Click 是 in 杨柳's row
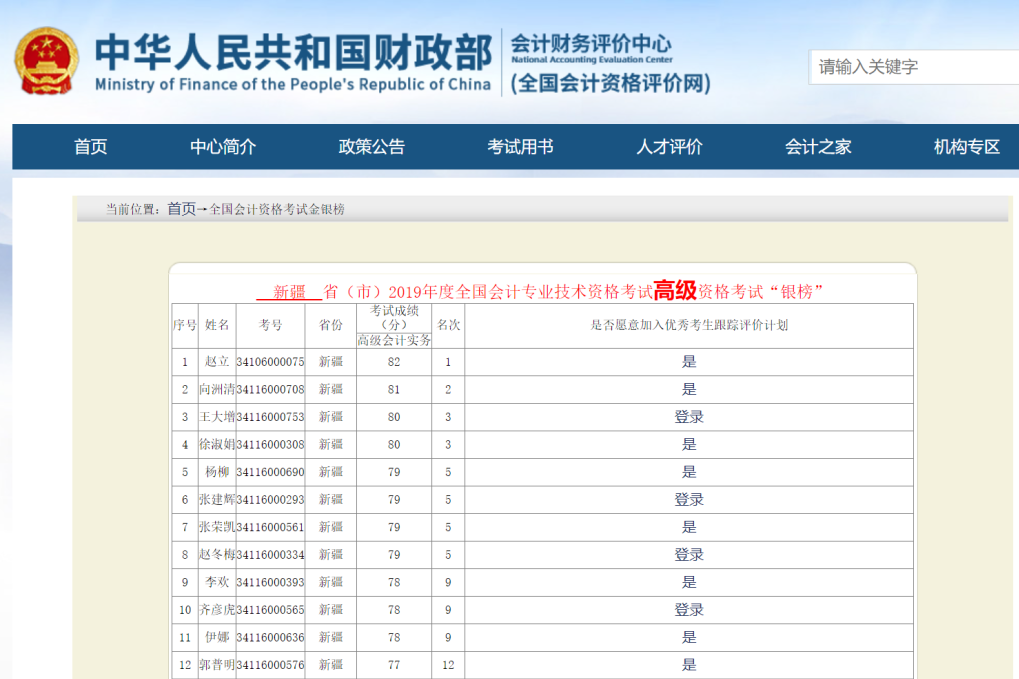This screenshot has height=679, width=1019. (x=689, y=472)
